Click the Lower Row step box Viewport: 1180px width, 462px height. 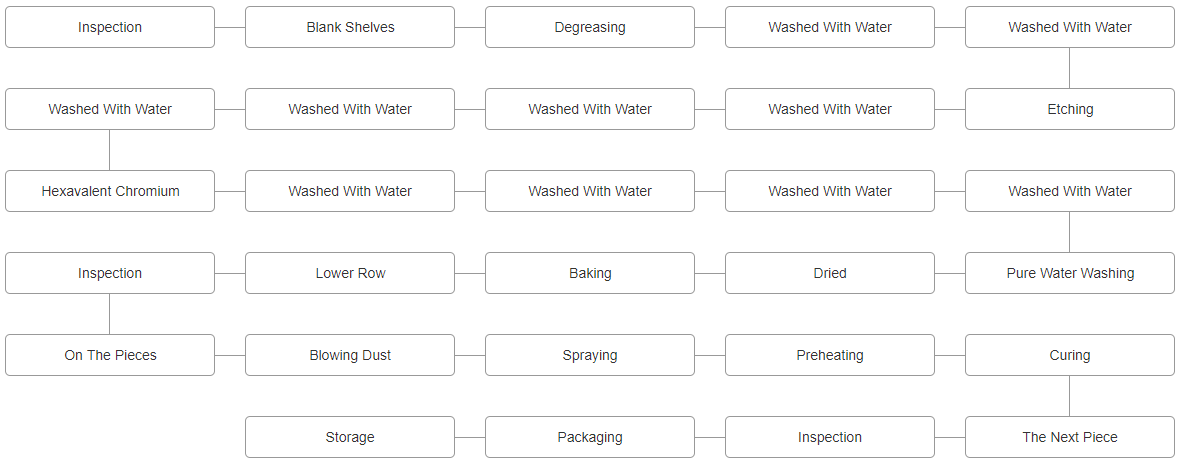tap(350, 273)
